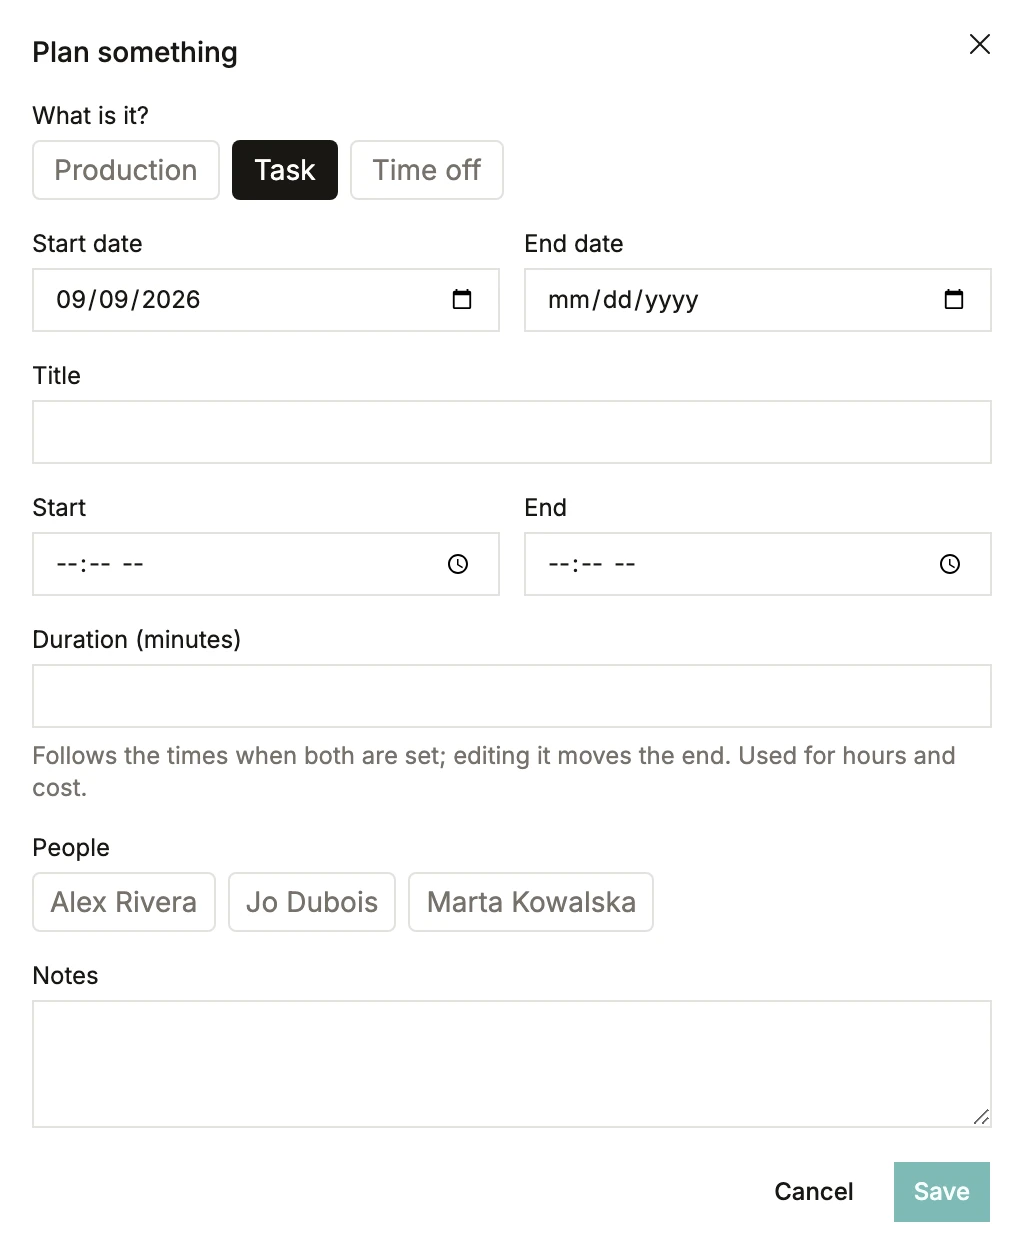
Task: Select the Production type
Action: [126, 170]
